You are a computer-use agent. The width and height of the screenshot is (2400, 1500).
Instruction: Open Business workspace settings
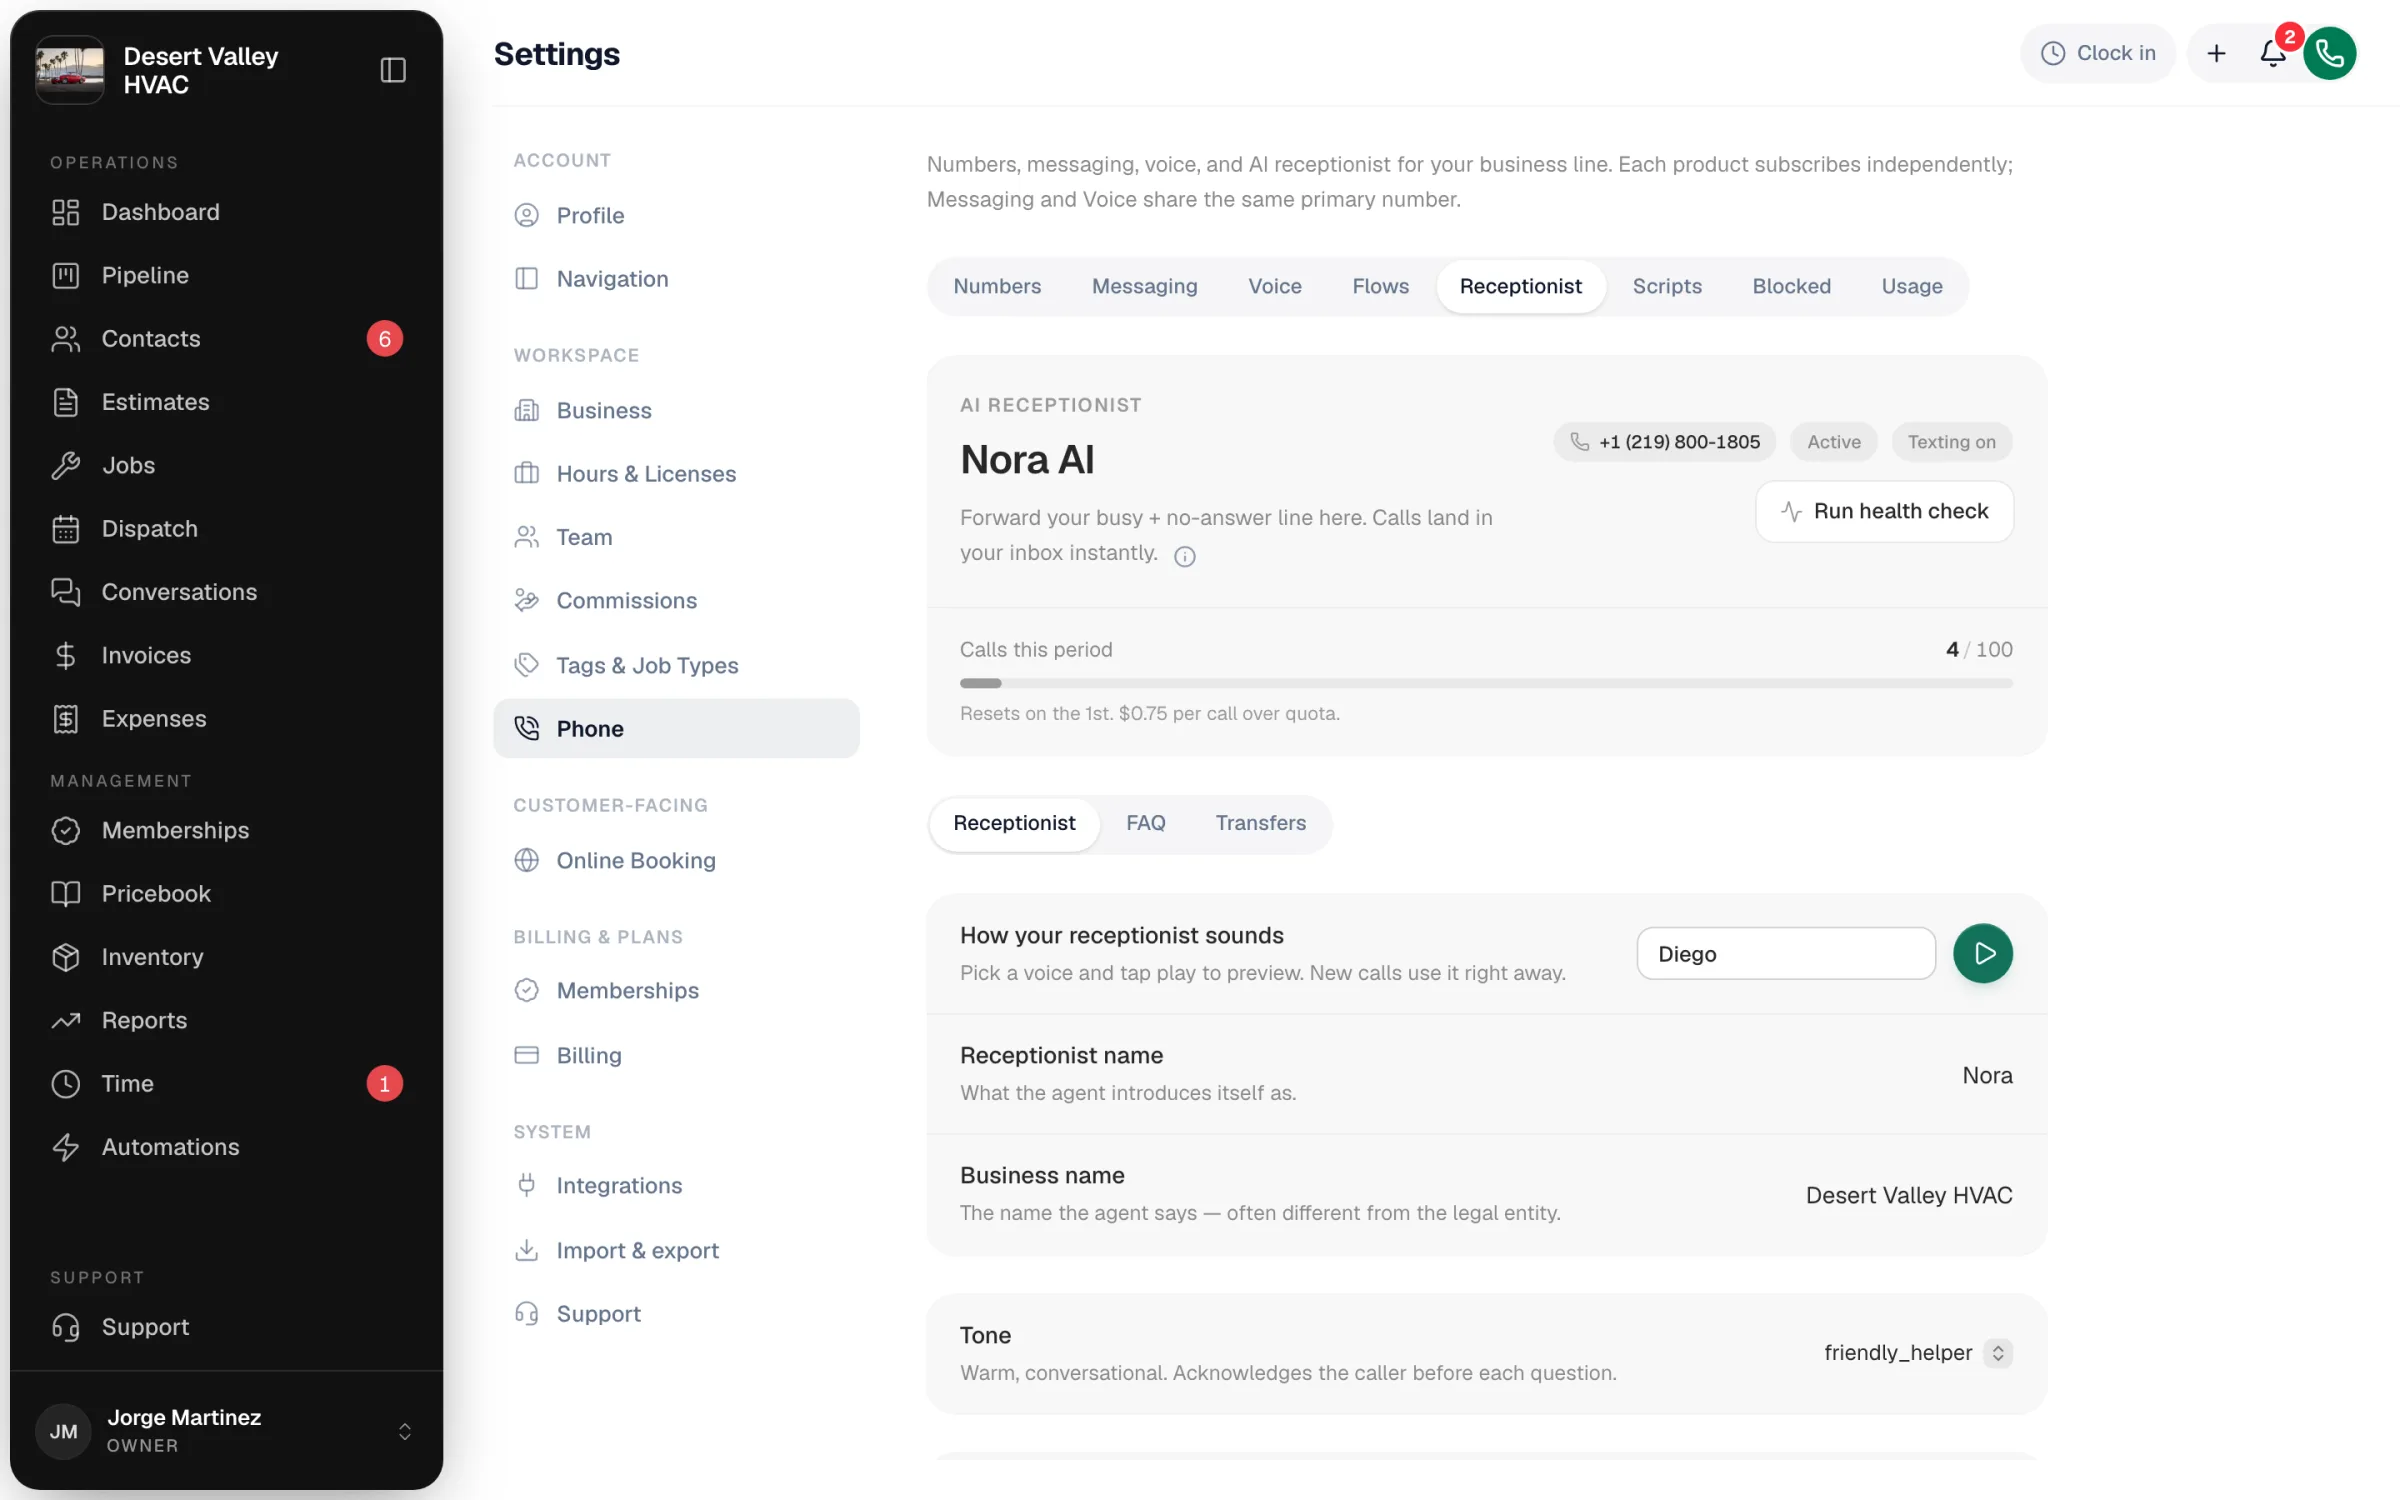point(676,410)
